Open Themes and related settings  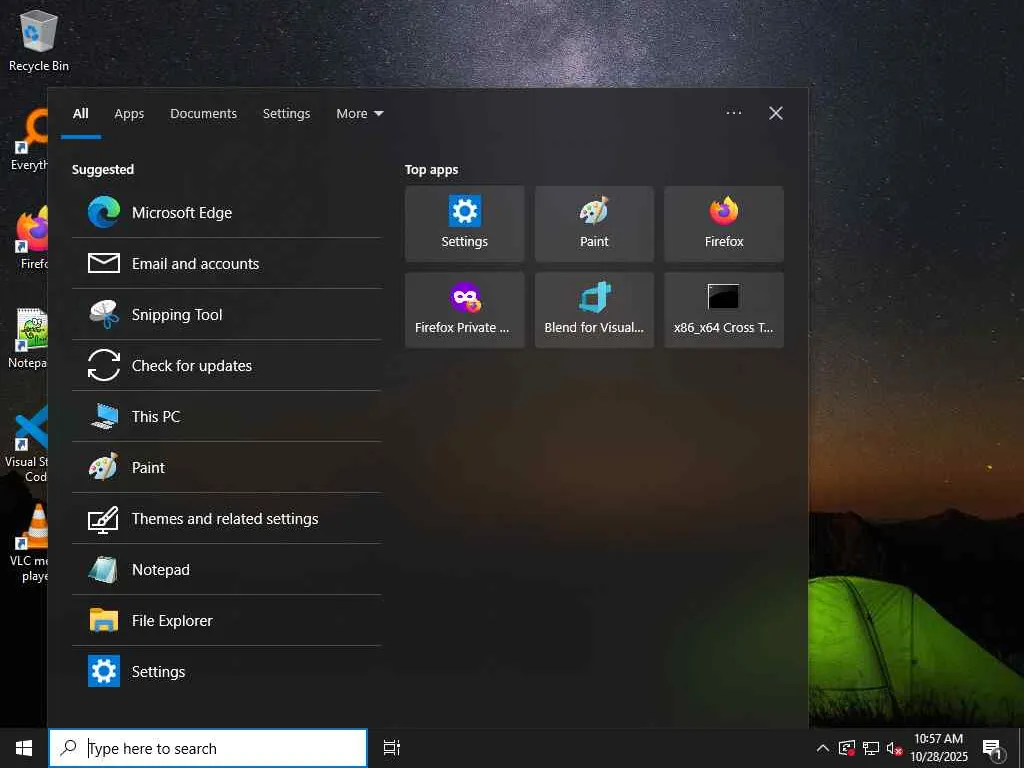pos(226,519)
